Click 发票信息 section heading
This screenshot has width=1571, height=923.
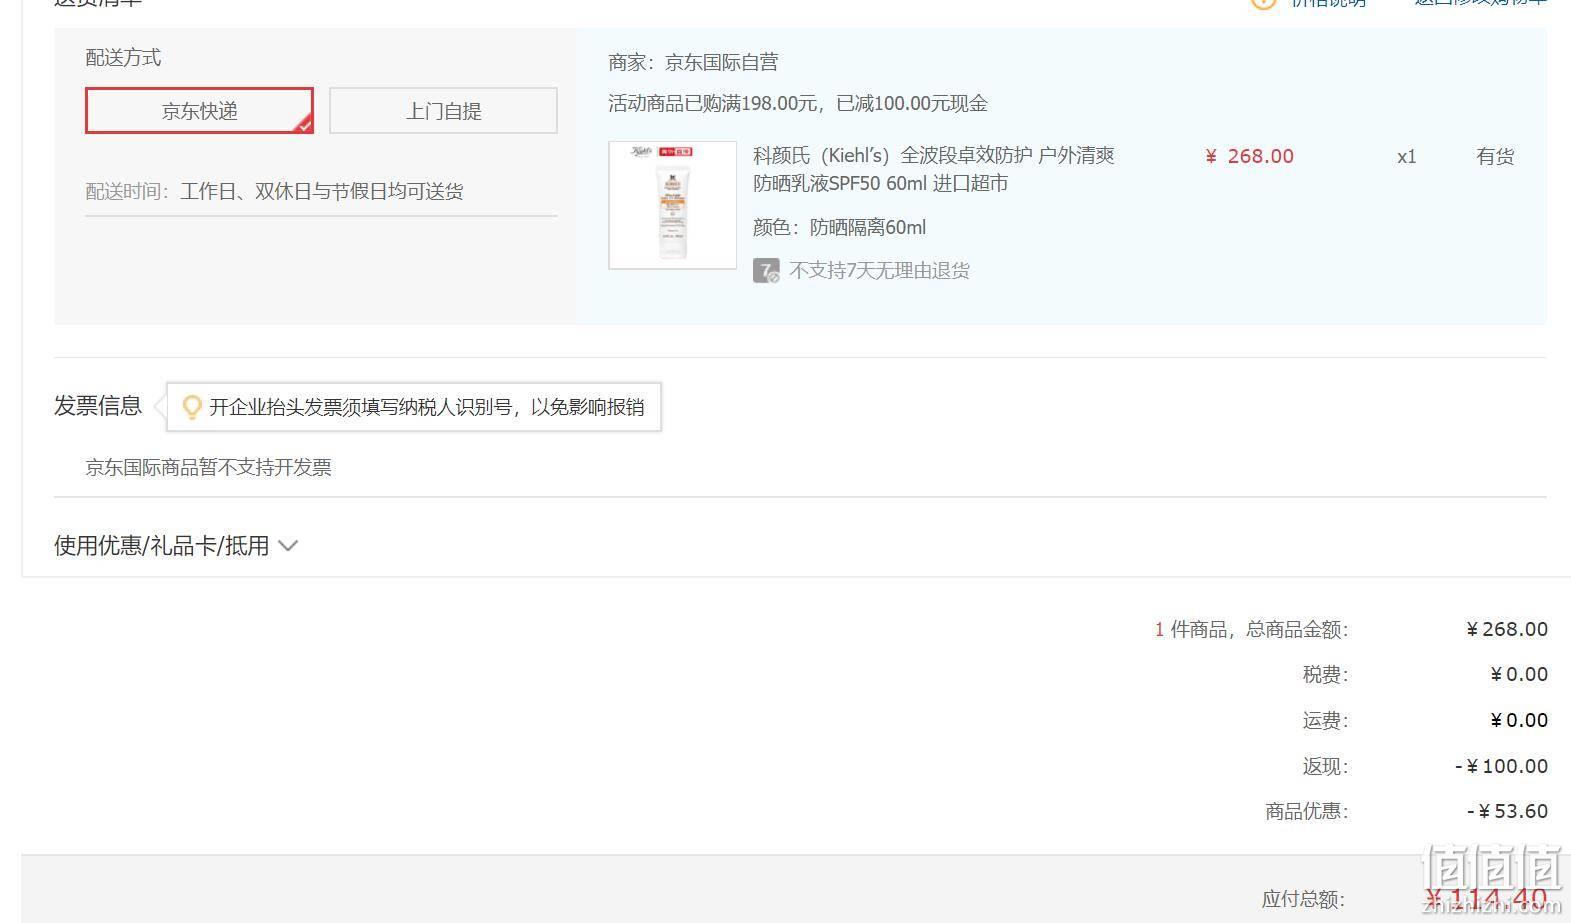(98, 406)
